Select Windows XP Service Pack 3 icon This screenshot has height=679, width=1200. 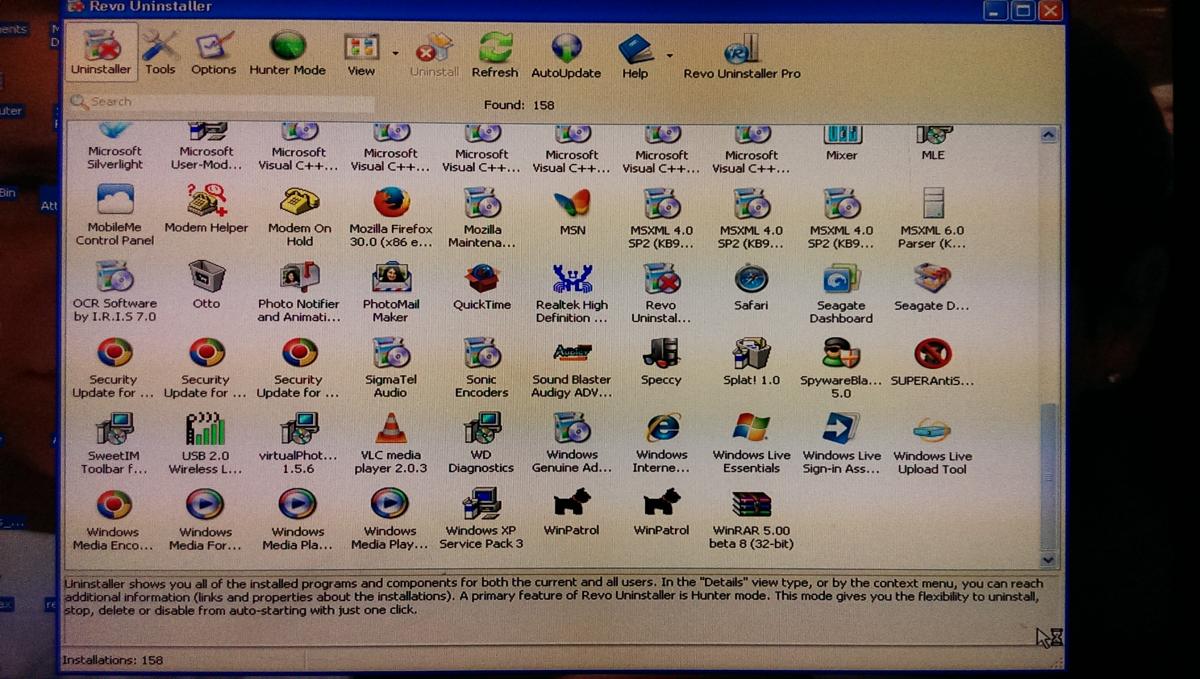pos(482,520)
